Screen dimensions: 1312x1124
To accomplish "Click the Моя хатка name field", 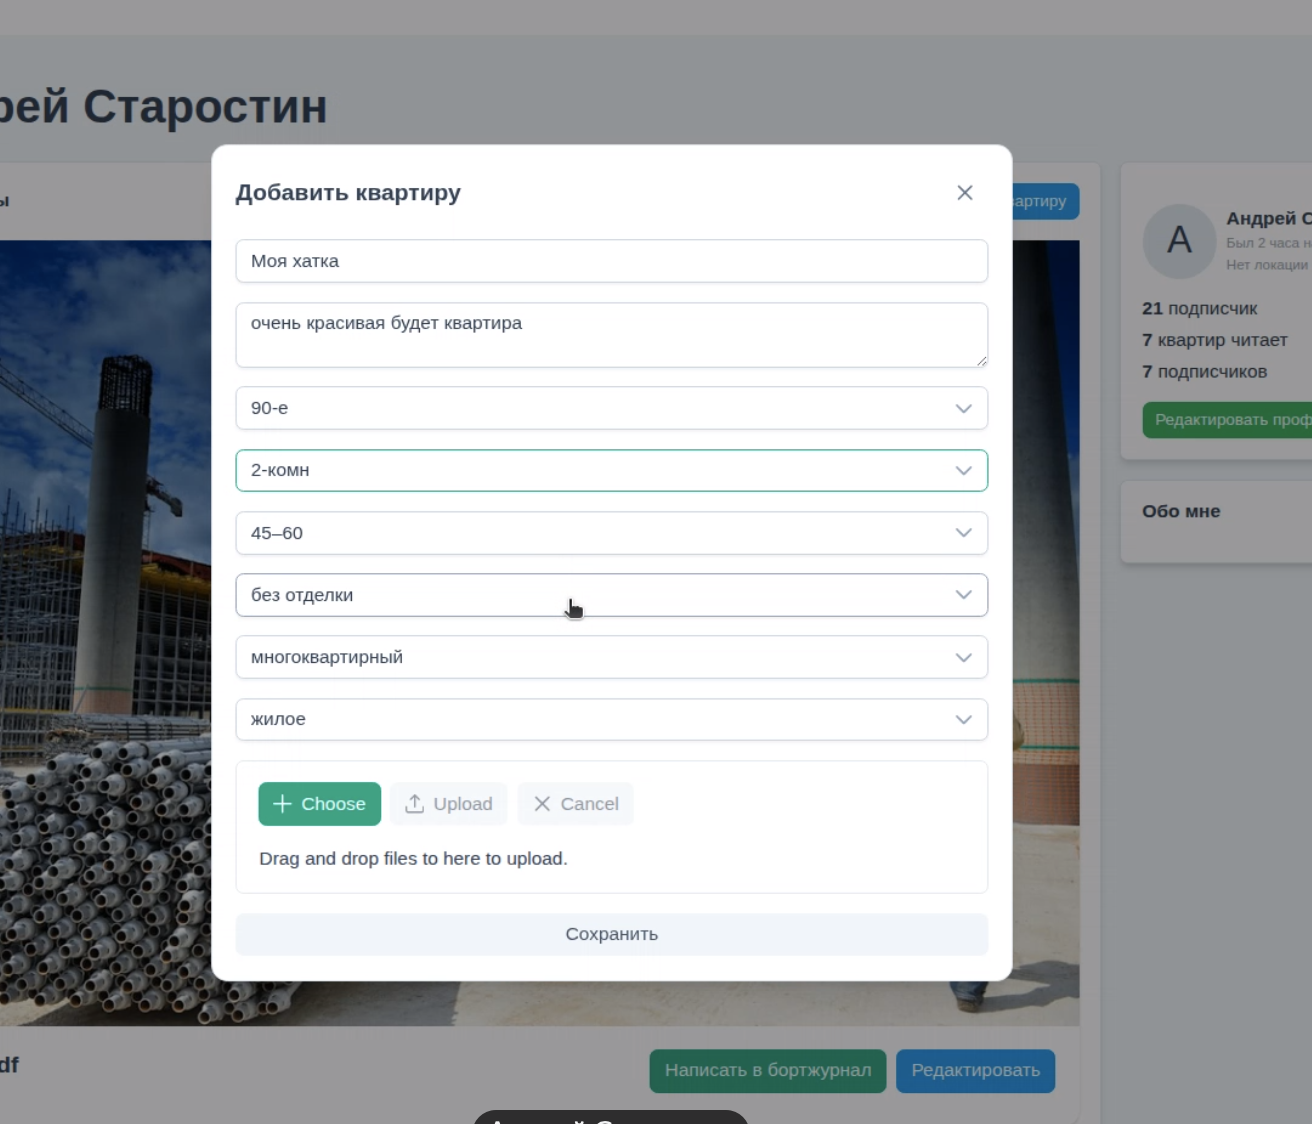I will [x=611, y=261].
